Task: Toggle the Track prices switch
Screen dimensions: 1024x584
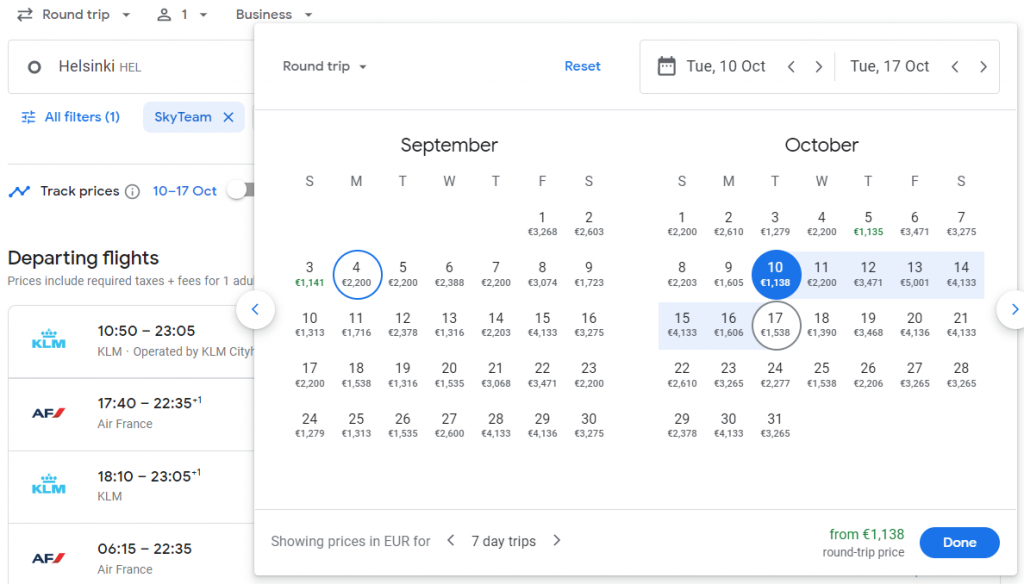Action: (x=240, y=190)
